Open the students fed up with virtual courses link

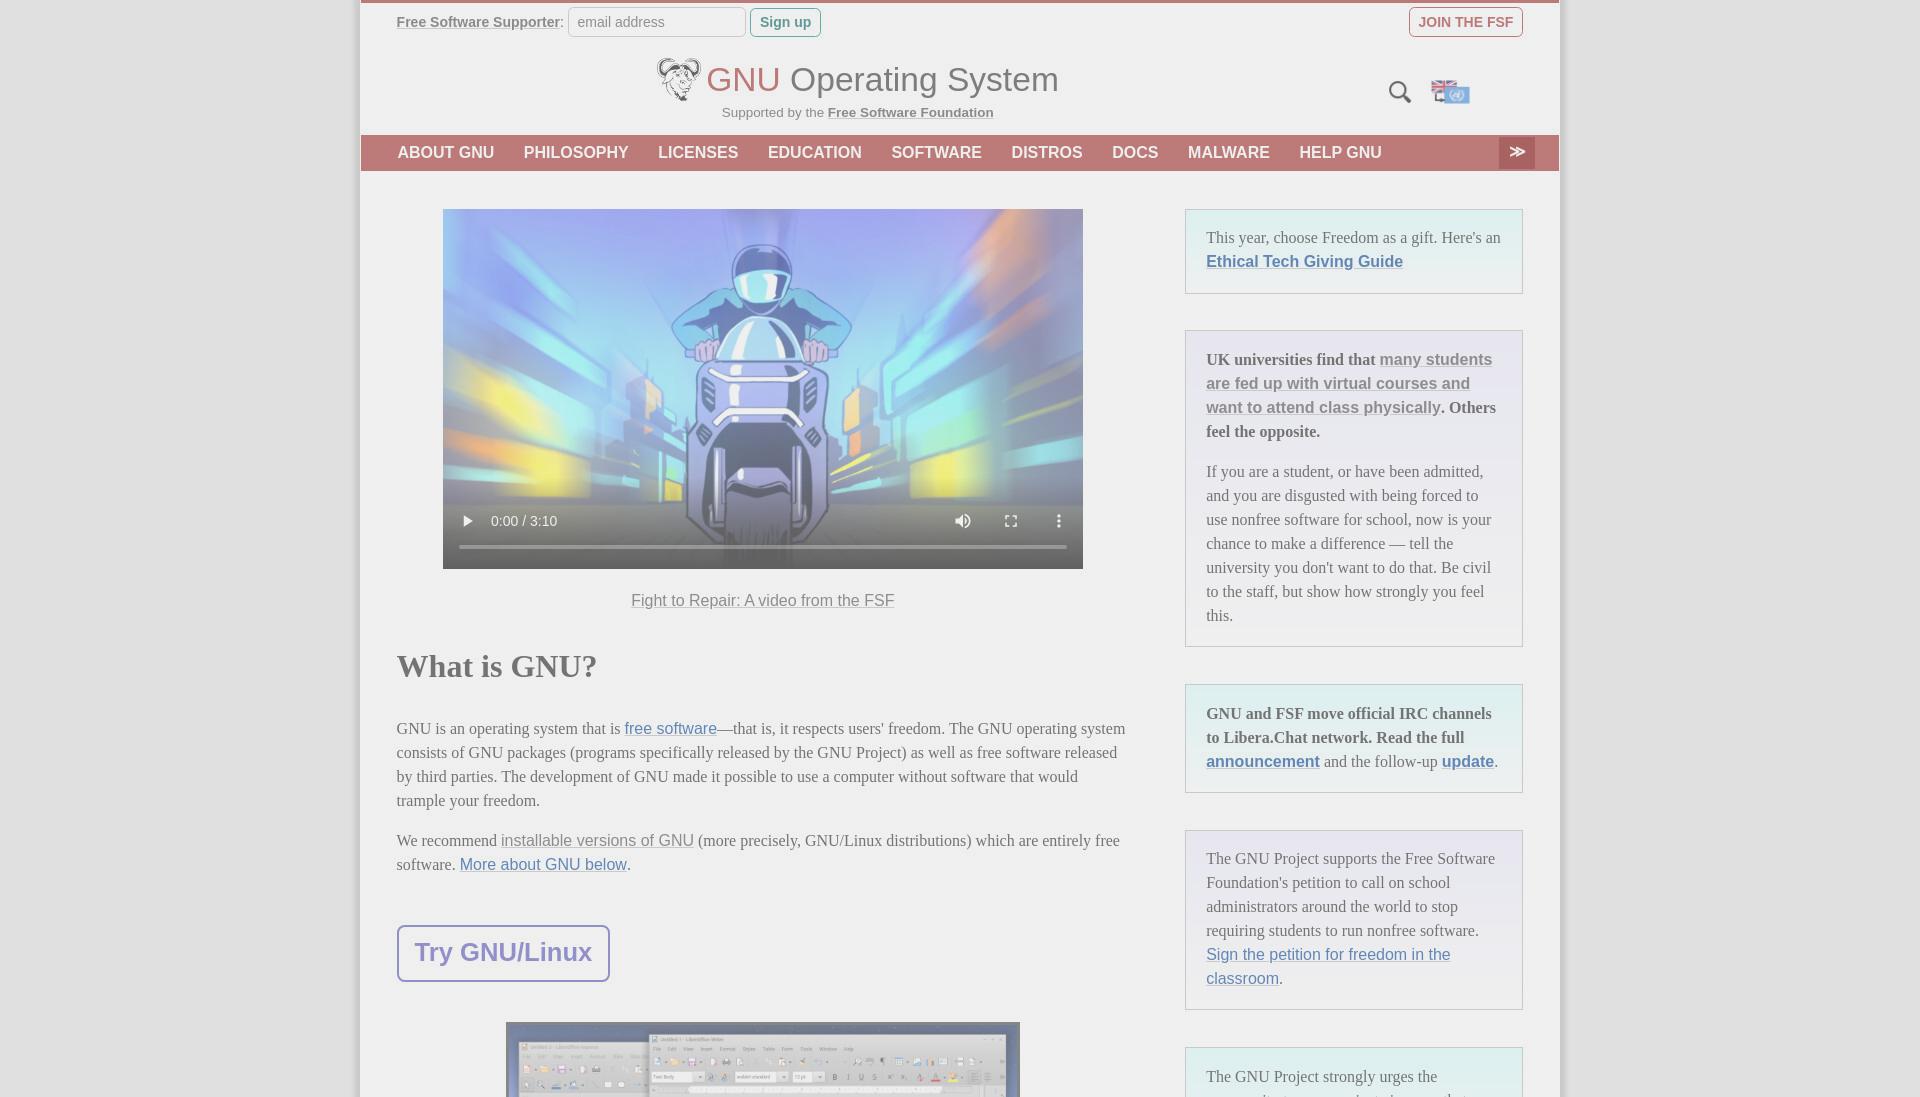coord(1349,384)
